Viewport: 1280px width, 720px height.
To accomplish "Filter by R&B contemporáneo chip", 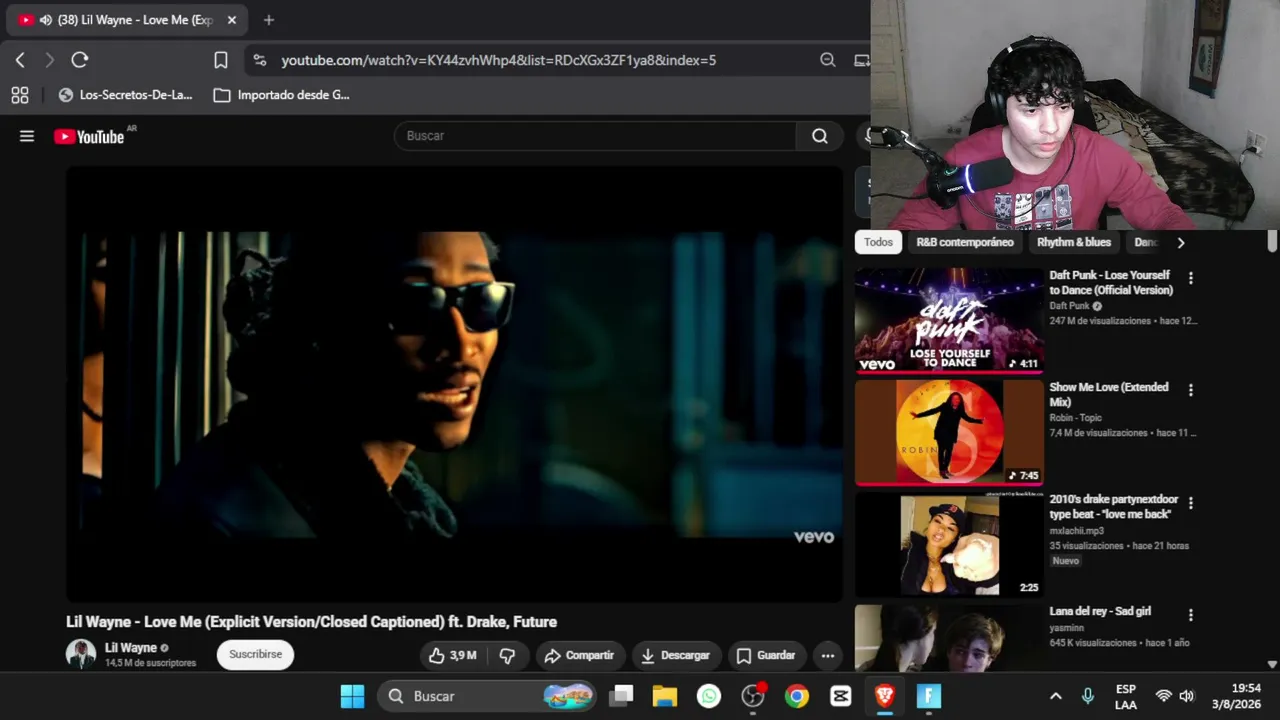I will click(965, 242).
